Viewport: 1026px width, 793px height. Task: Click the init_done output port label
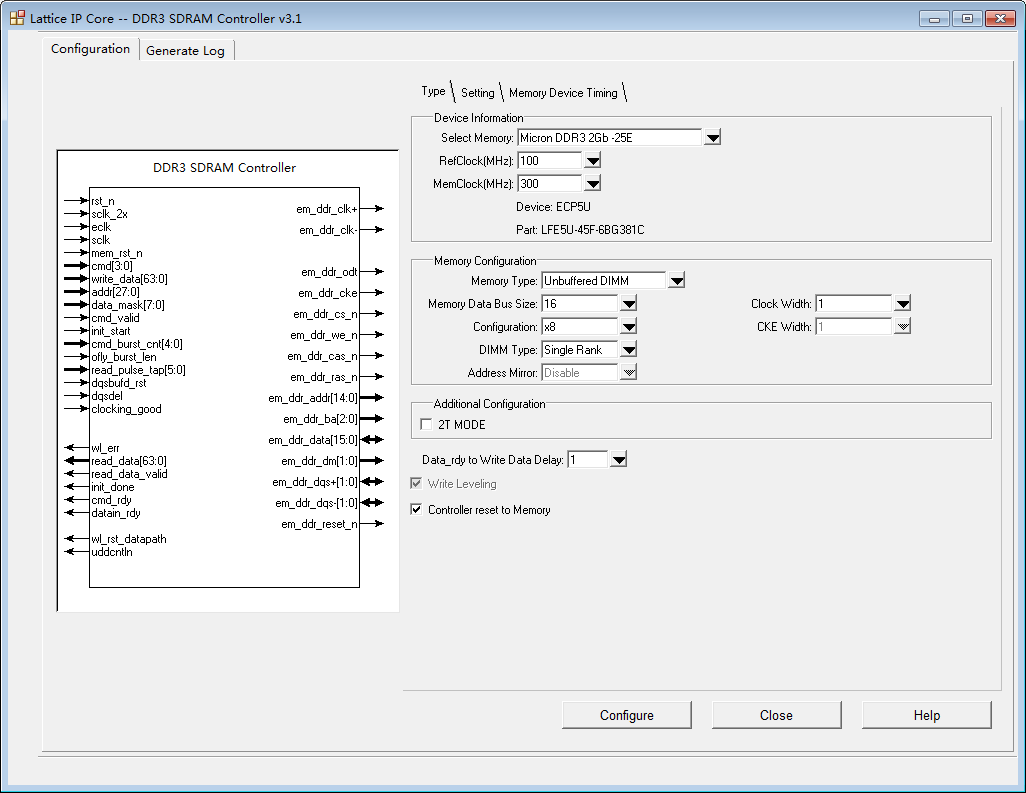(x=113, y=487)
